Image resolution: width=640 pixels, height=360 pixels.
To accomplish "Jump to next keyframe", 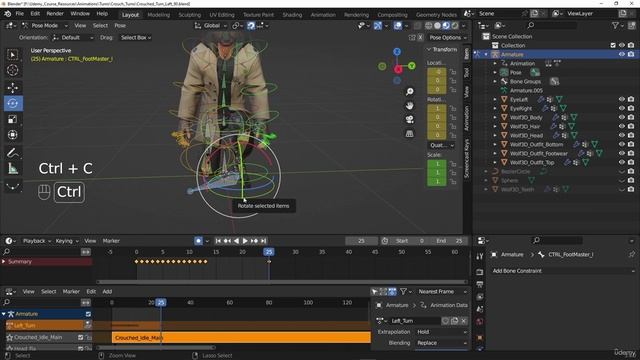I will [x=254, y=241].
